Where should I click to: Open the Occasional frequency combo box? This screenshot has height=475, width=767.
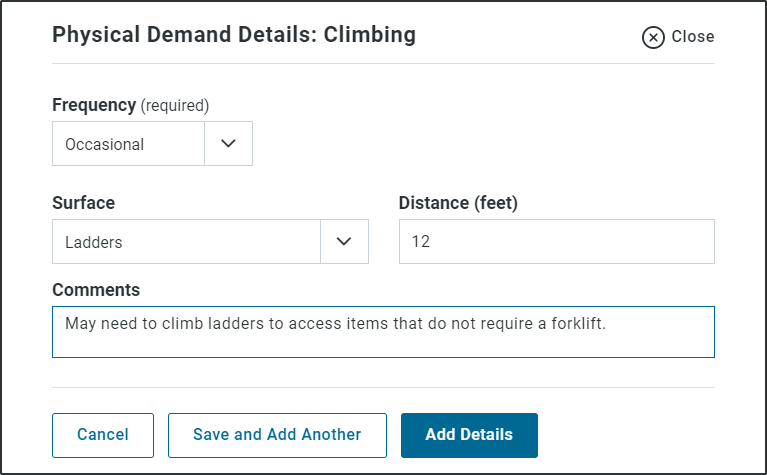tap(152, 143)
